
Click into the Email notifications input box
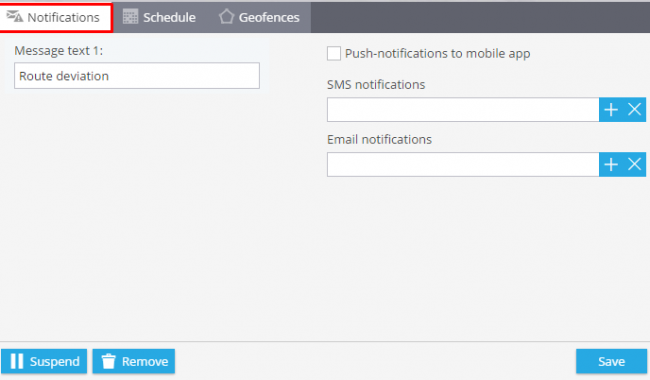[x=463, y=165]
